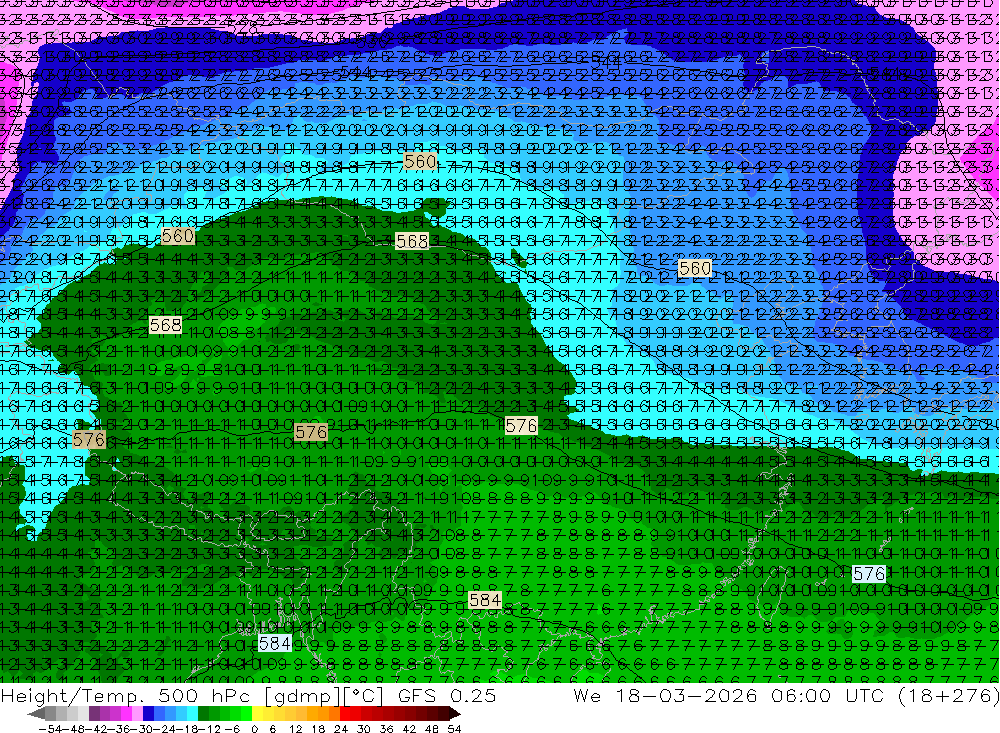1000x733 pixels.
Task: Click the "GFS 0.25" model label
Action: [447, 695]
